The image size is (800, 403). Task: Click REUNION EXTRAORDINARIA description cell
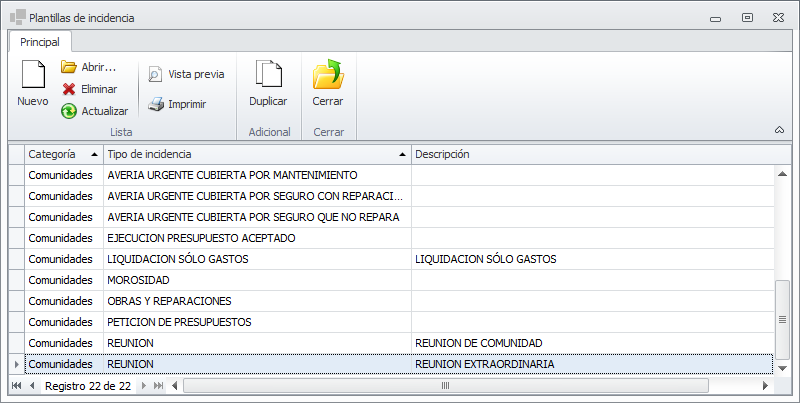tap(593, 364)
